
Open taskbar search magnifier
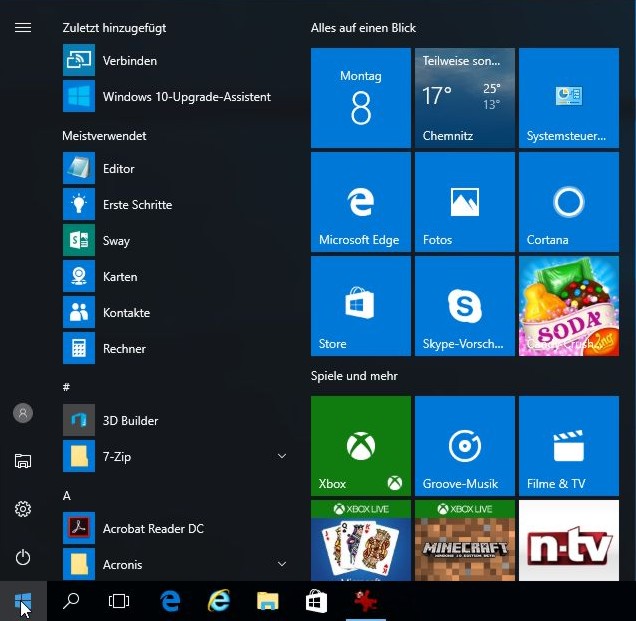71,601
